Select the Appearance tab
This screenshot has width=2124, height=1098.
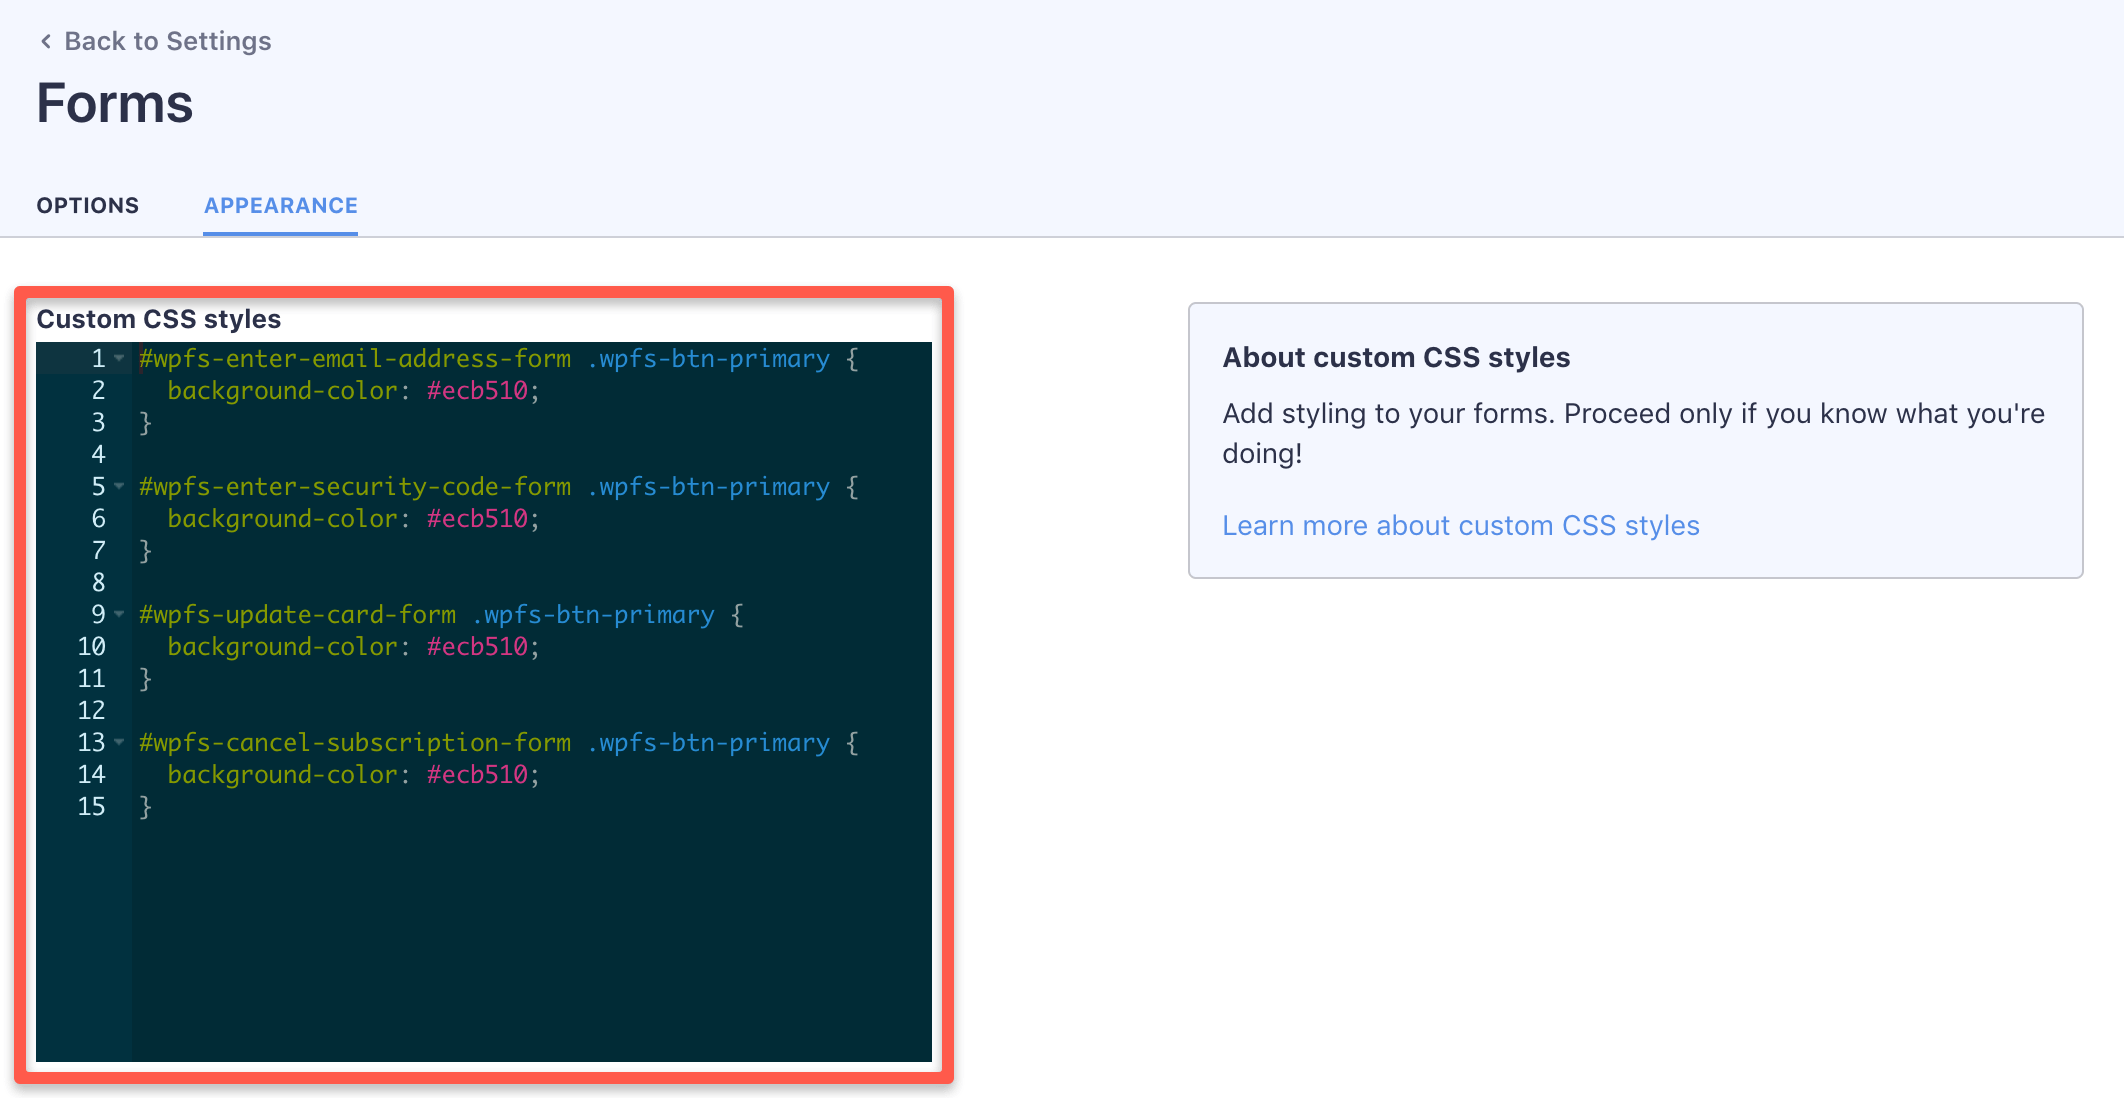(x=281, y=206)
